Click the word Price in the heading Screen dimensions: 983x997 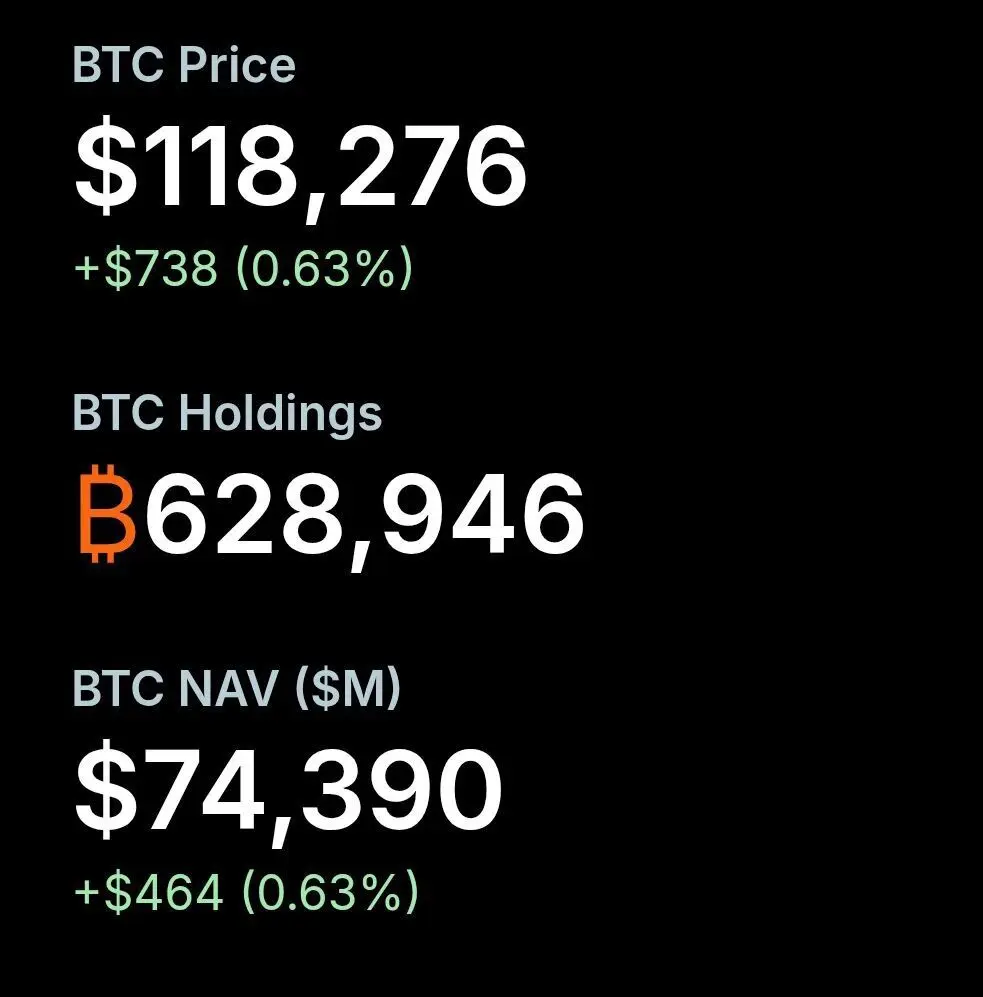[x=237, y=64]
